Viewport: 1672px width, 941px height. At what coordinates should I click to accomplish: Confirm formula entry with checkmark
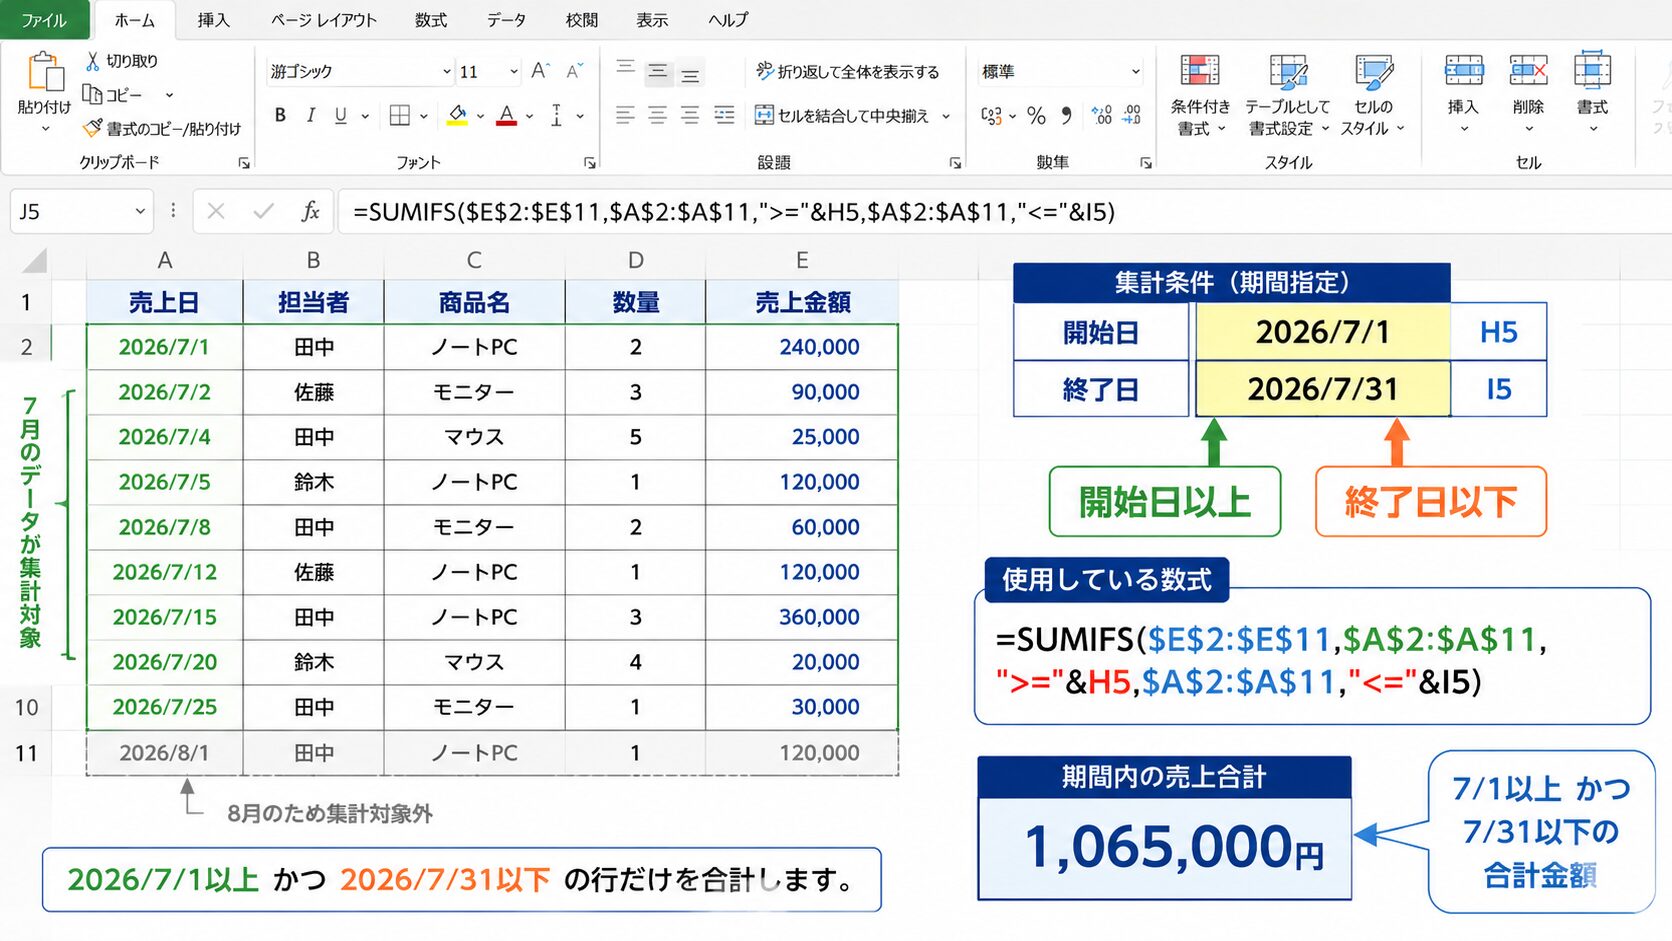(264, 211)
